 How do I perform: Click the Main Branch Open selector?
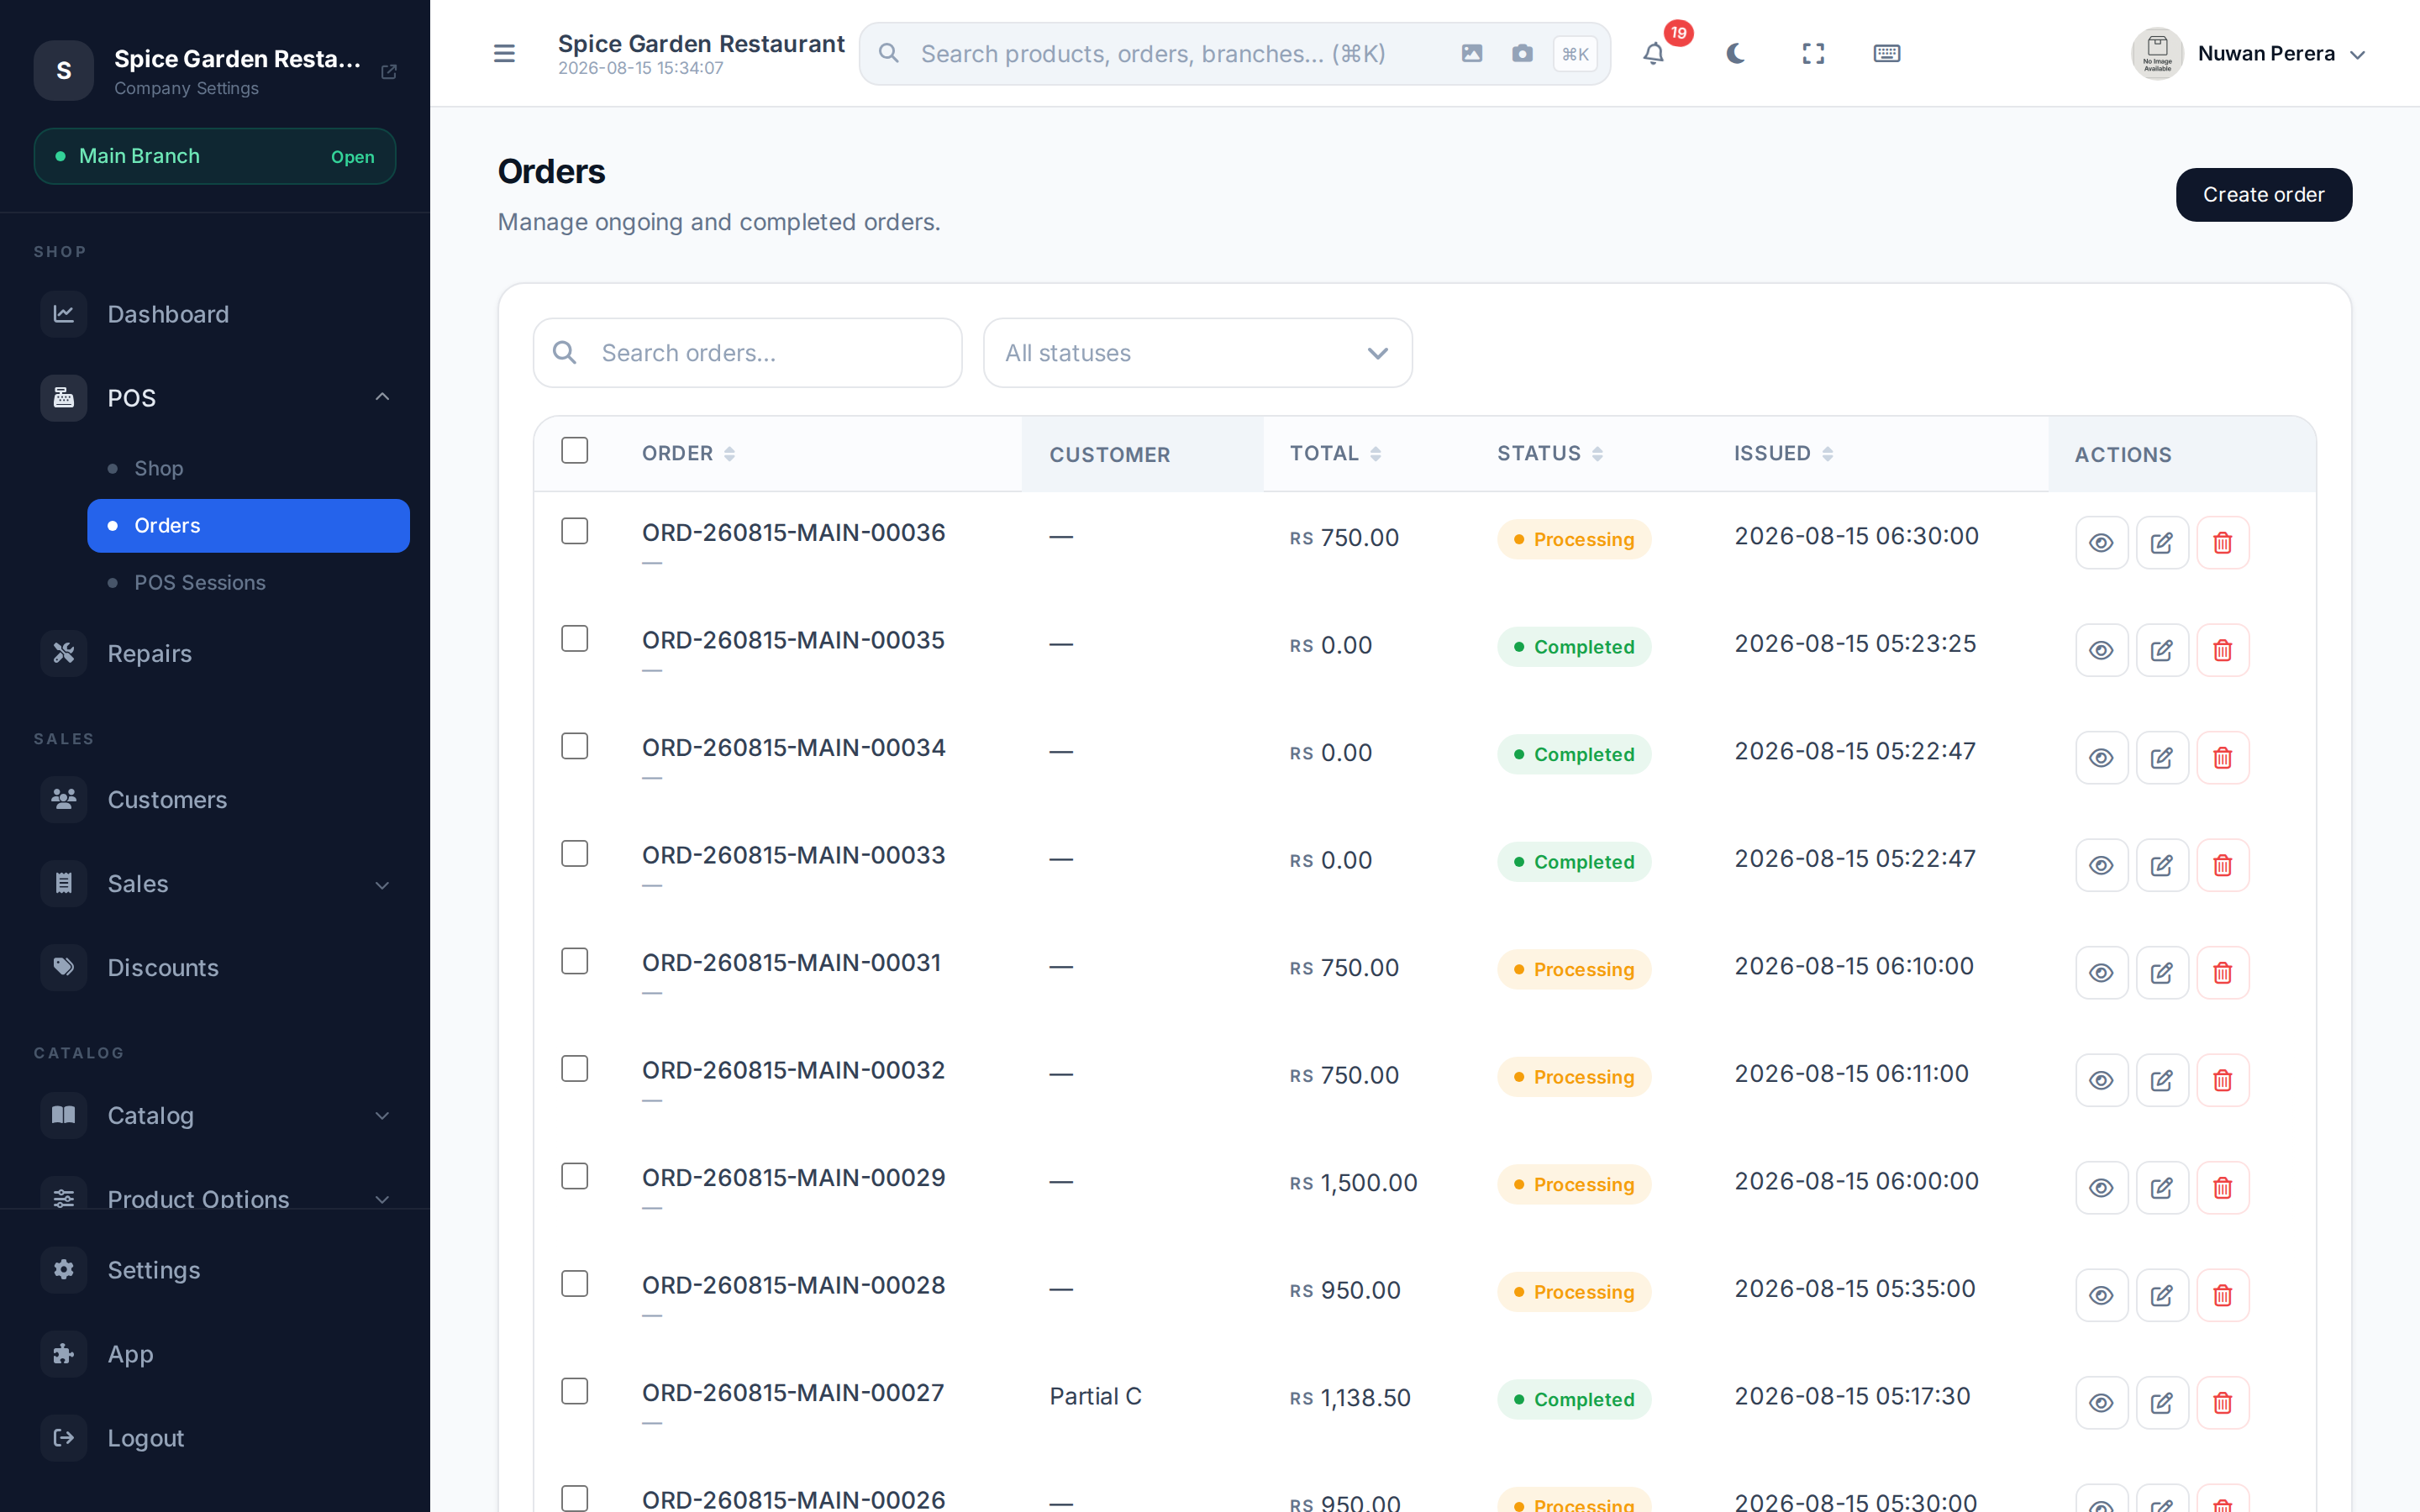tap(215, 156)
